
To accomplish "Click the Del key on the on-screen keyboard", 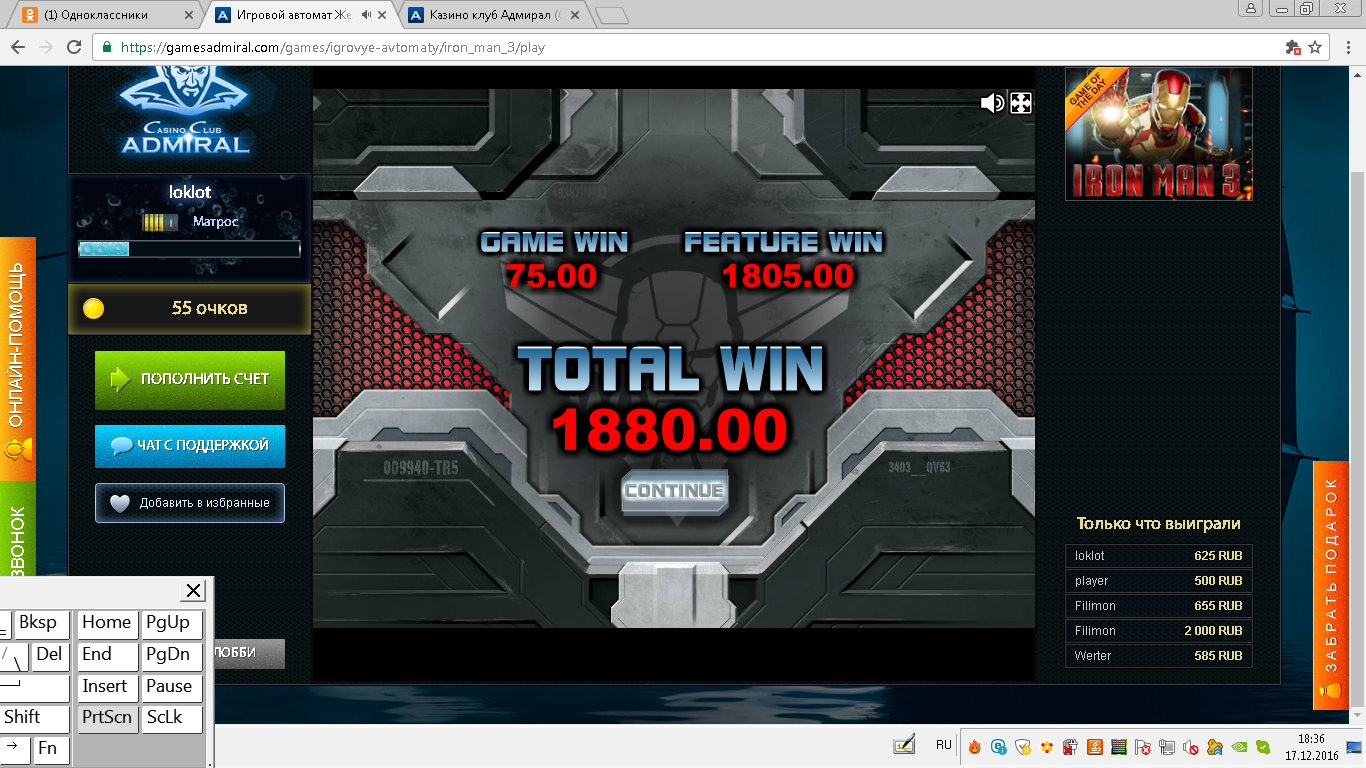I will [x=50, y=656].
